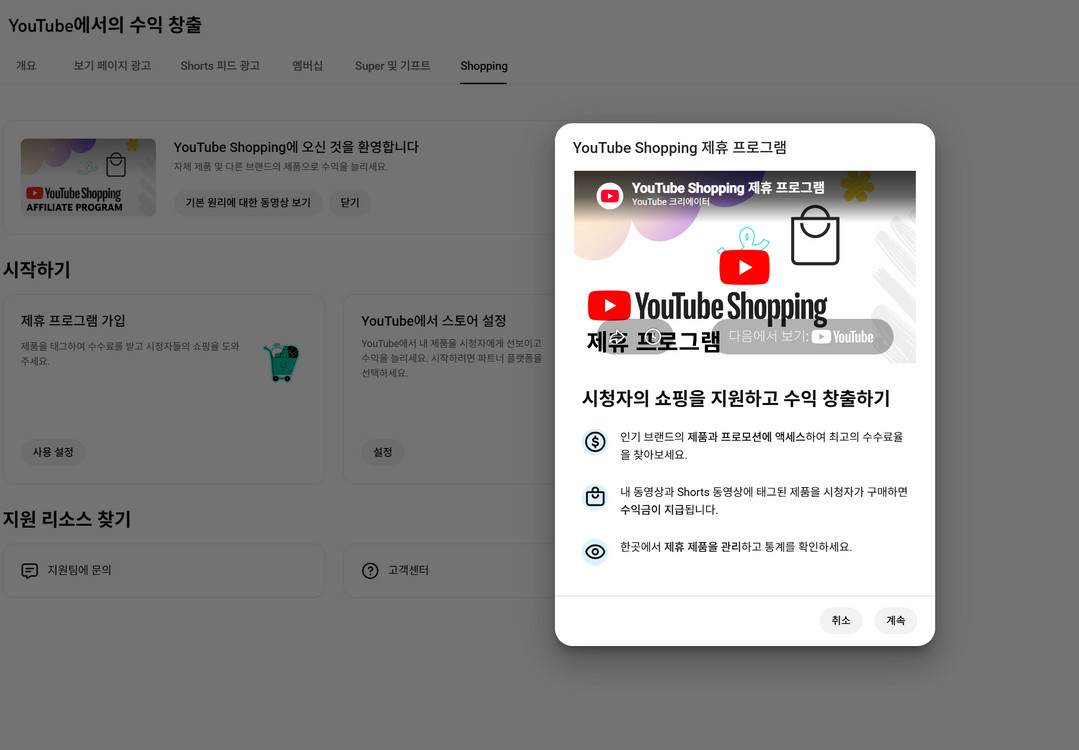Click text starting '인기 브랜드의 제품과 프로모션에'
The image size is (1079, 750).
(762, 446)
